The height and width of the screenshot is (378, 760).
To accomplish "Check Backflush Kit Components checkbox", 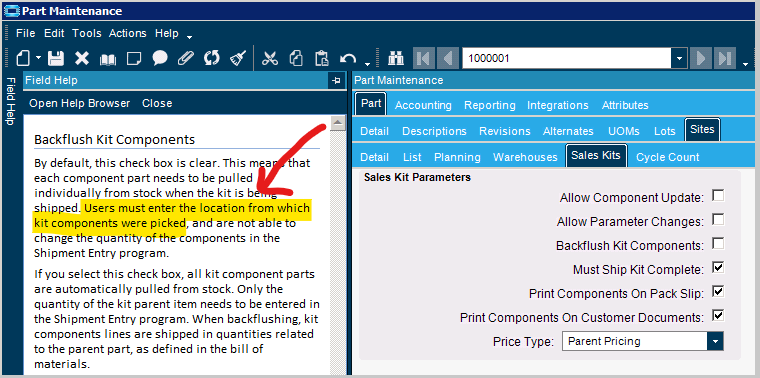I will [718, 244].
